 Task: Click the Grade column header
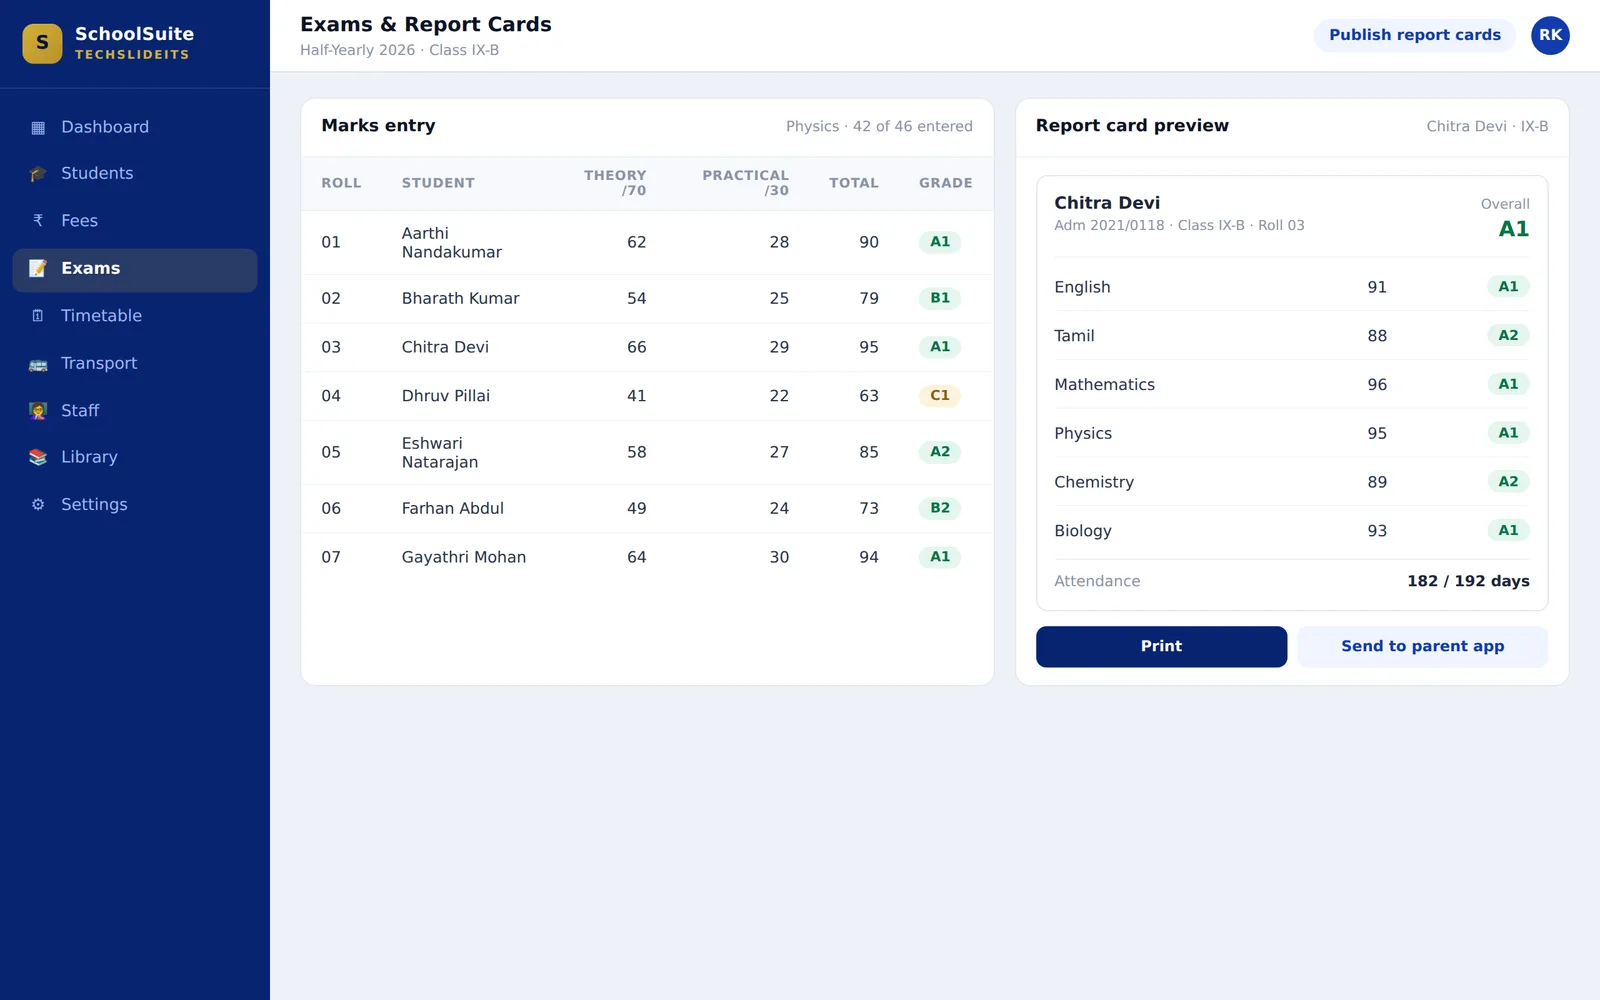[x=946, y=183]
